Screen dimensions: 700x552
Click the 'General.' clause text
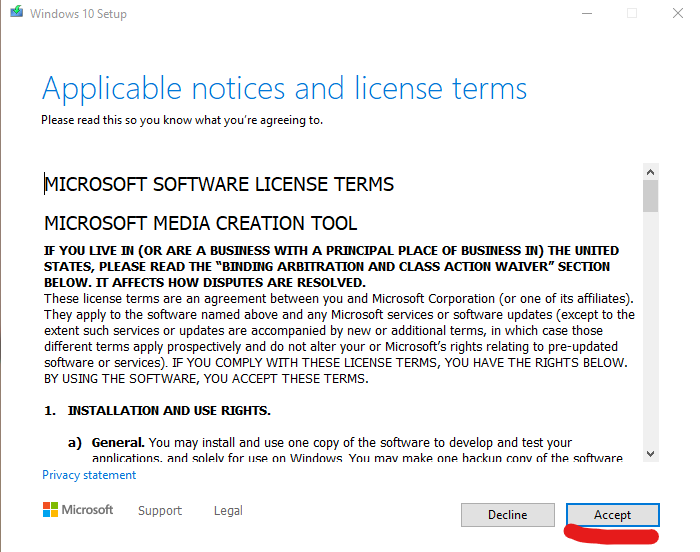click(118, 443)
